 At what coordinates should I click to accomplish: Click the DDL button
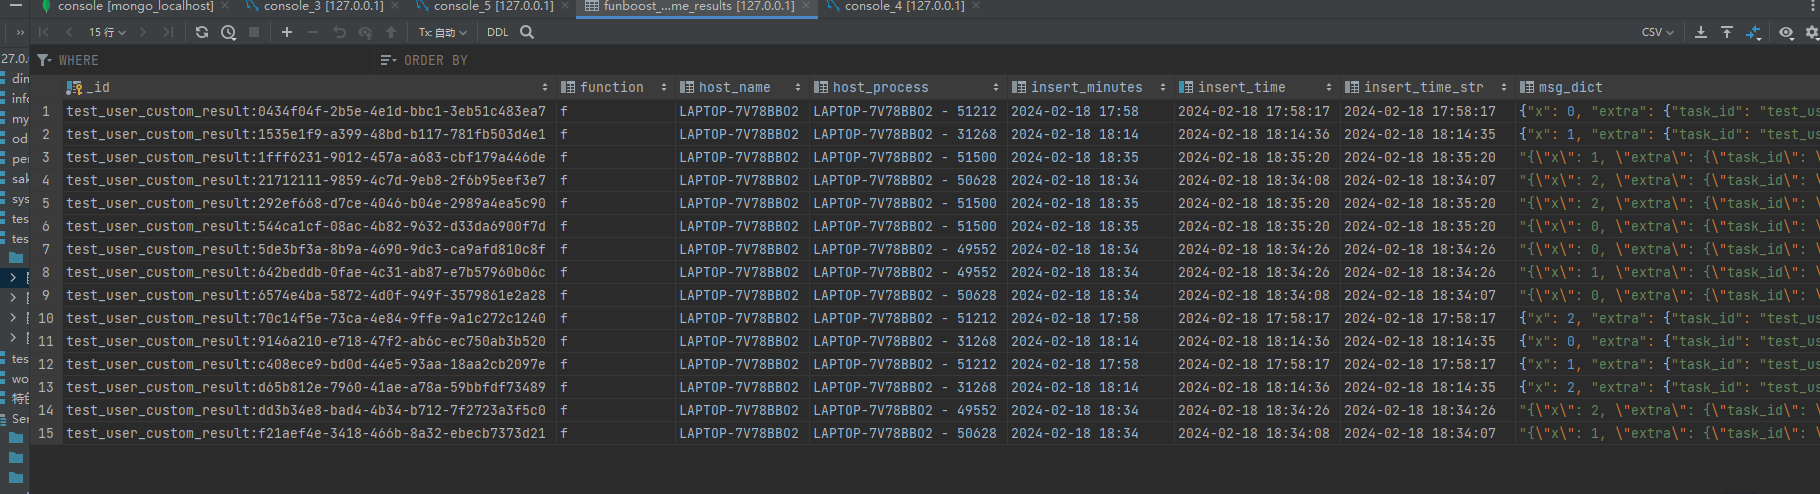498,32
